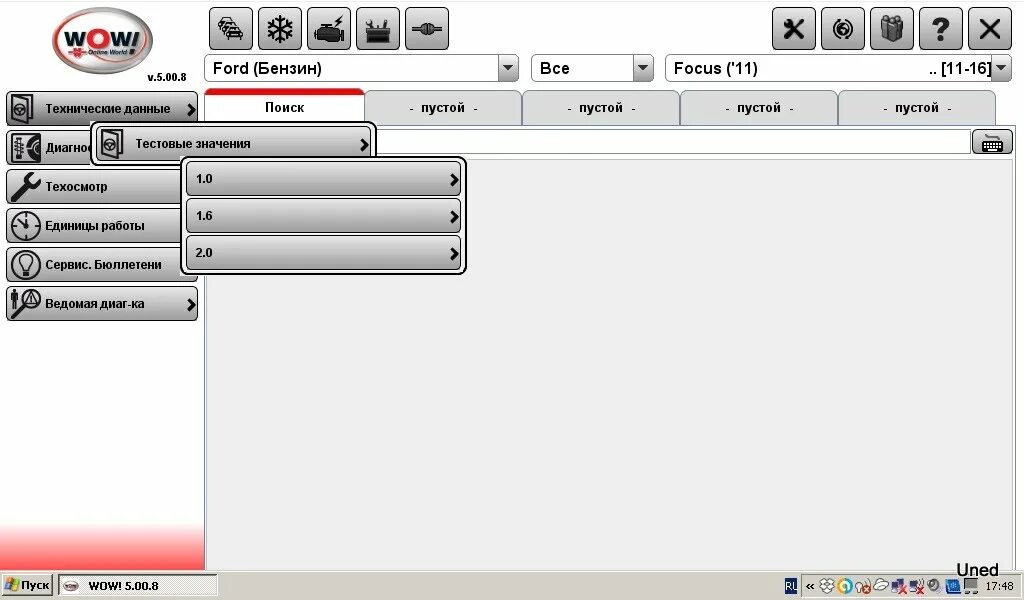1024x600 pixels.
Task: Expand the 1.0 engine submenu
Action: [x=323, y=179]
